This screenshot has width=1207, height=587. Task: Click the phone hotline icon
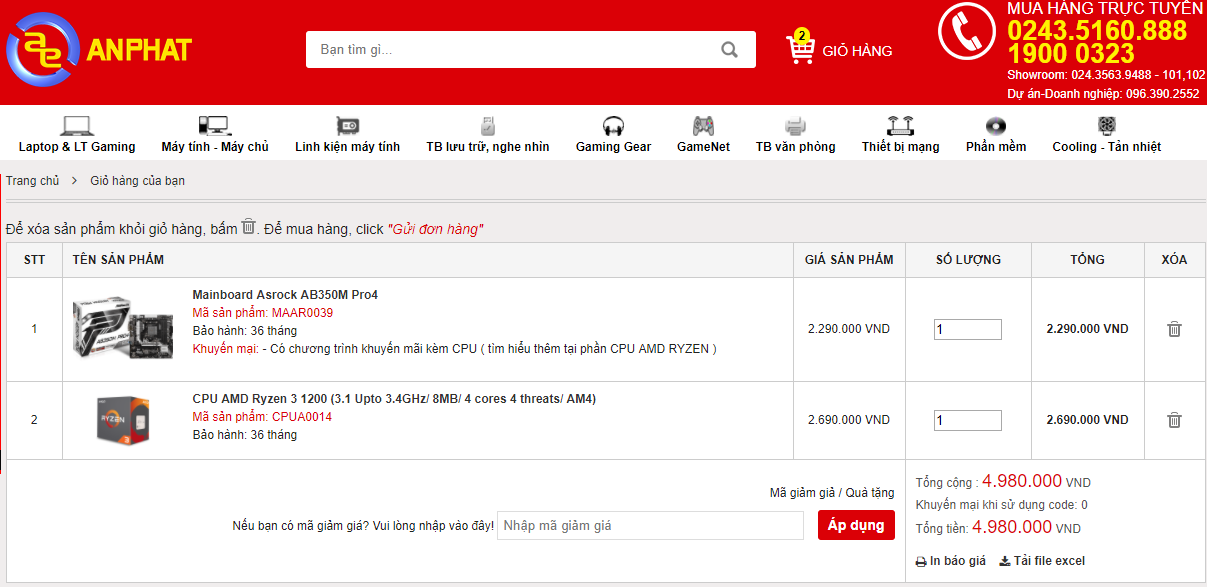click(x=966, y=31)
